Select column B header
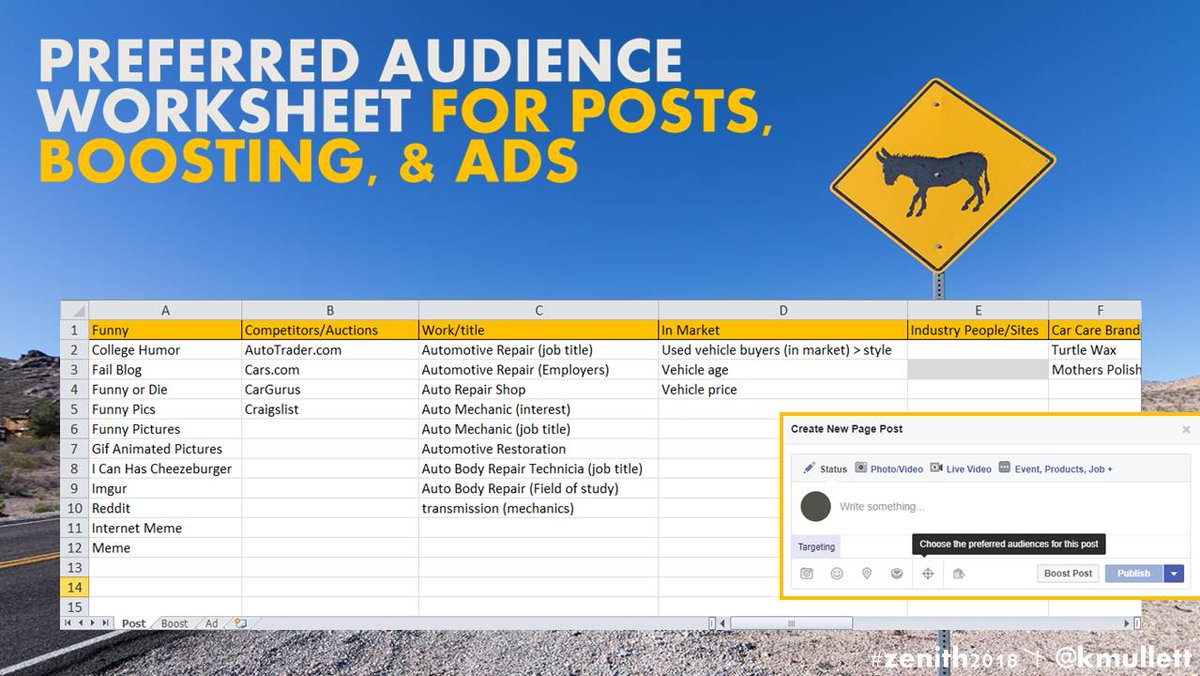Image resolution: width=1200 pixels, height=676 pixels. 330,310
